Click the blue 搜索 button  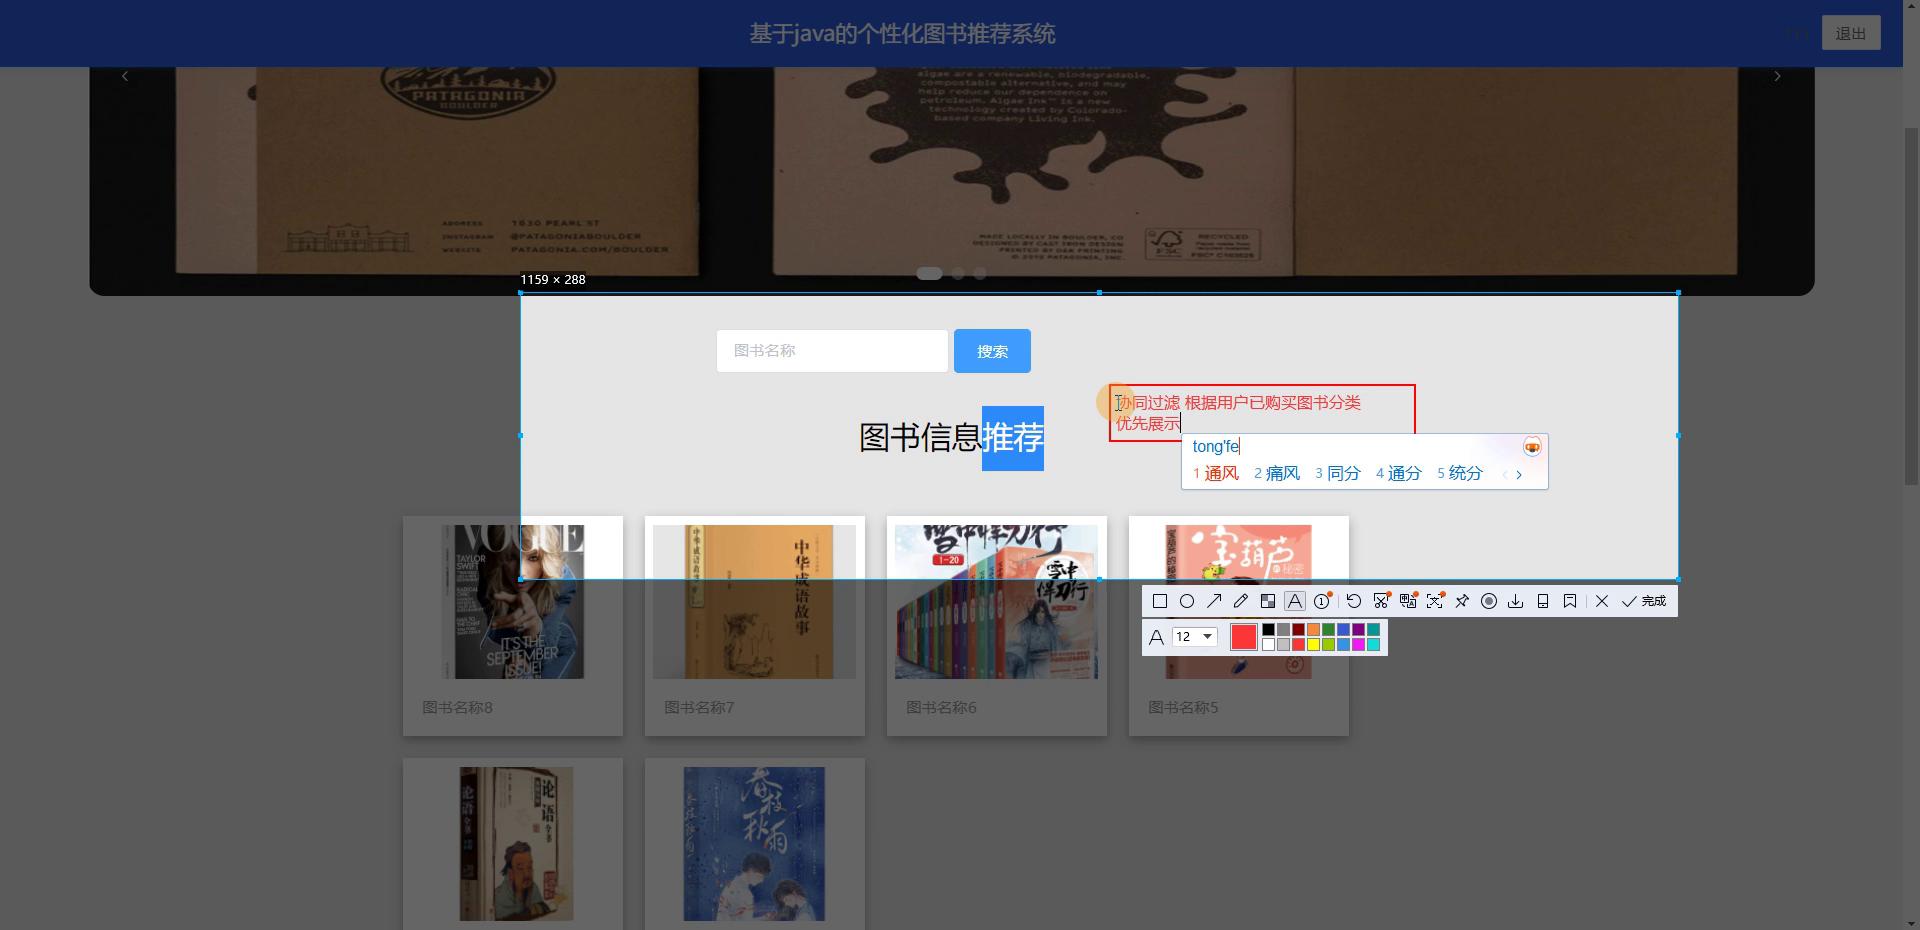992,351
